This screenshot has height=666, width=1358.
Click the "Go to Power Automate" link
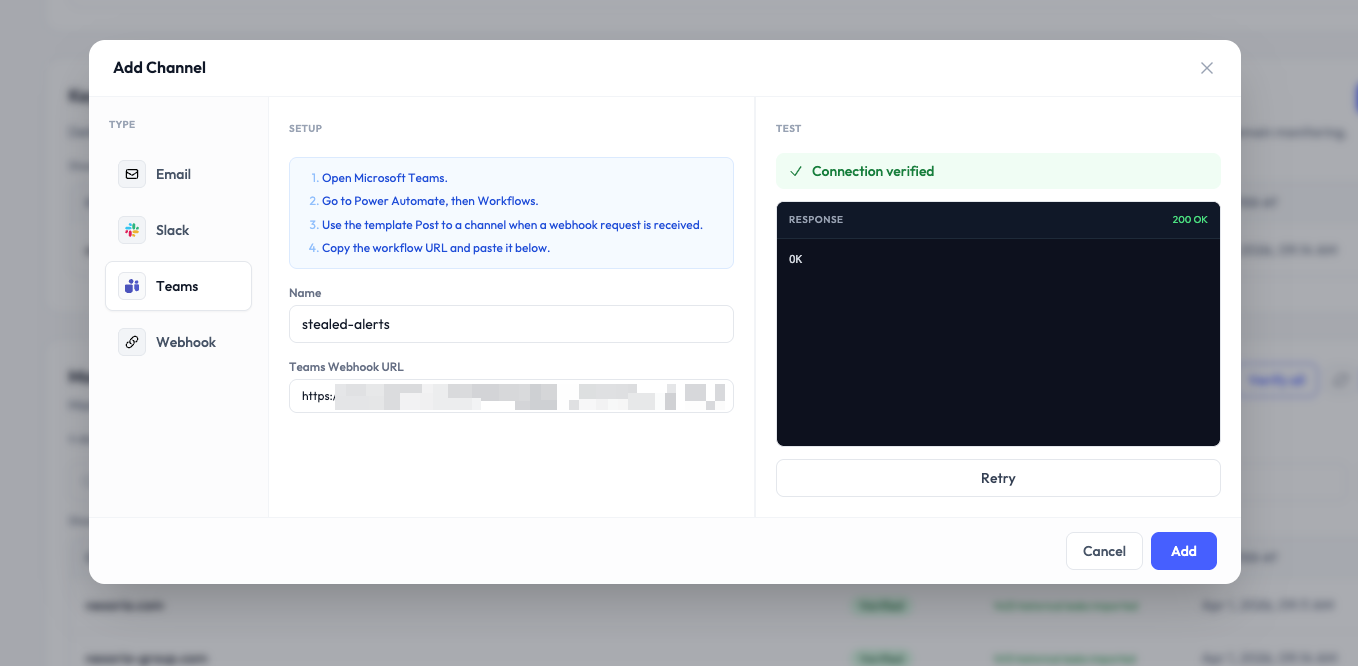(429, 201)
